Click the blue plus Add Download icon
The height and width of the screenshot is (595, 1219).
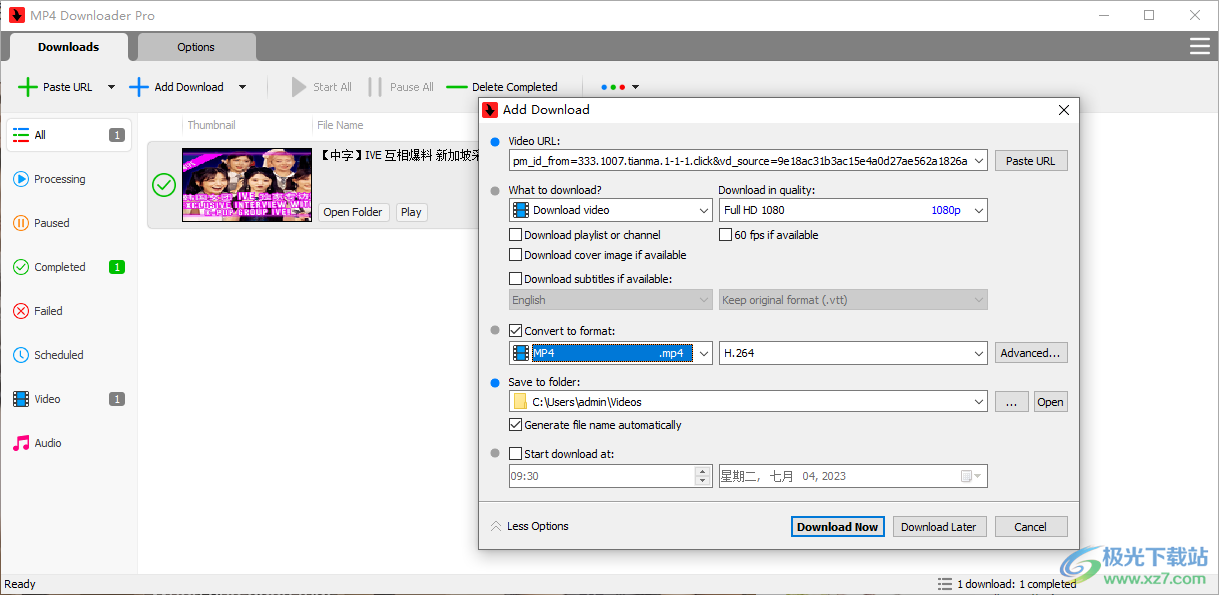pyautogui.click(x=139, y=87)
